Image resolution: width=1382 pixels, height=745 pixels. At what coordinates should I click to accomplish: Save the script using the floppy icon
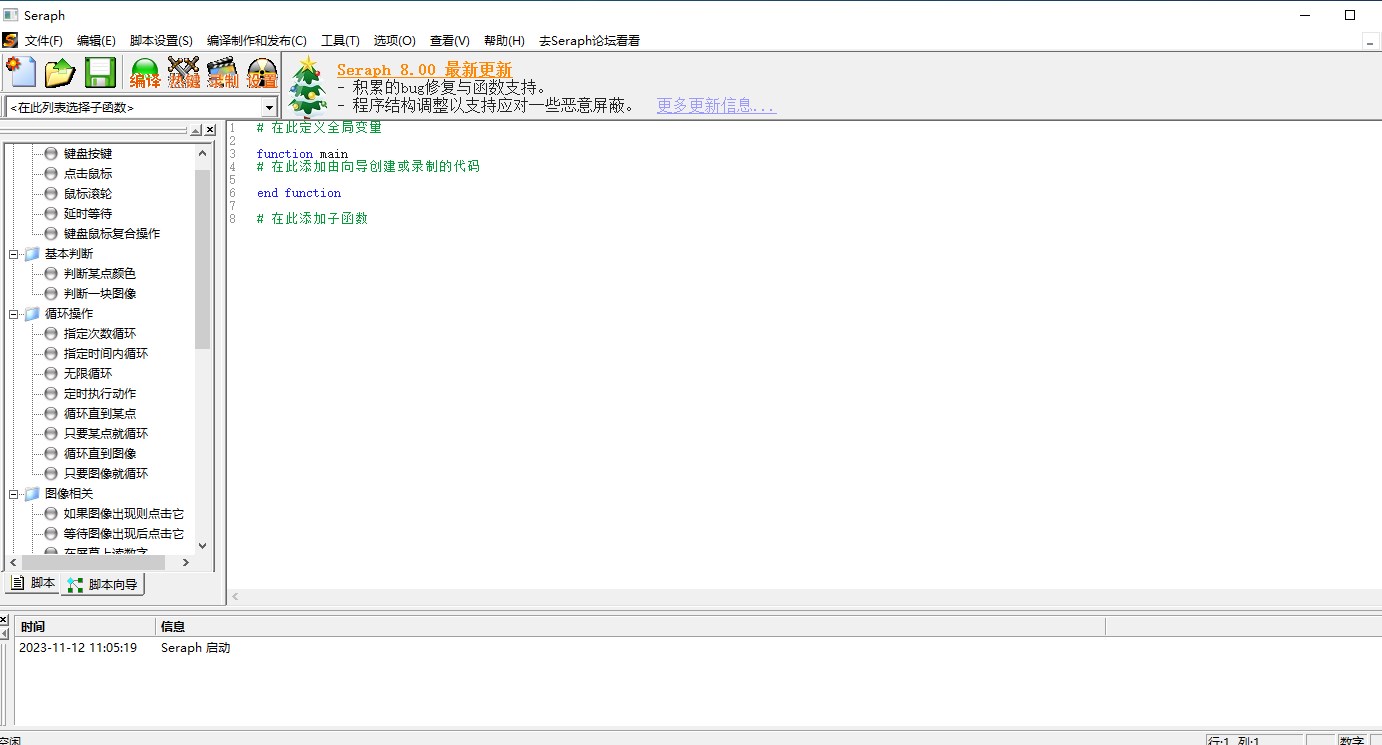point(100,73)
